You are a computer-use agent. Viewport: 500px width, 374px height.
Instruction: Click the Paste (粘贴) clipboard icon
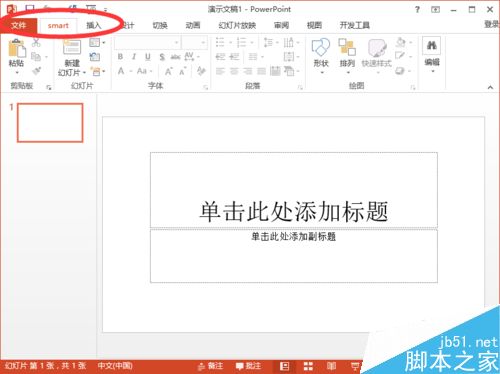click(x=17, y=48)
